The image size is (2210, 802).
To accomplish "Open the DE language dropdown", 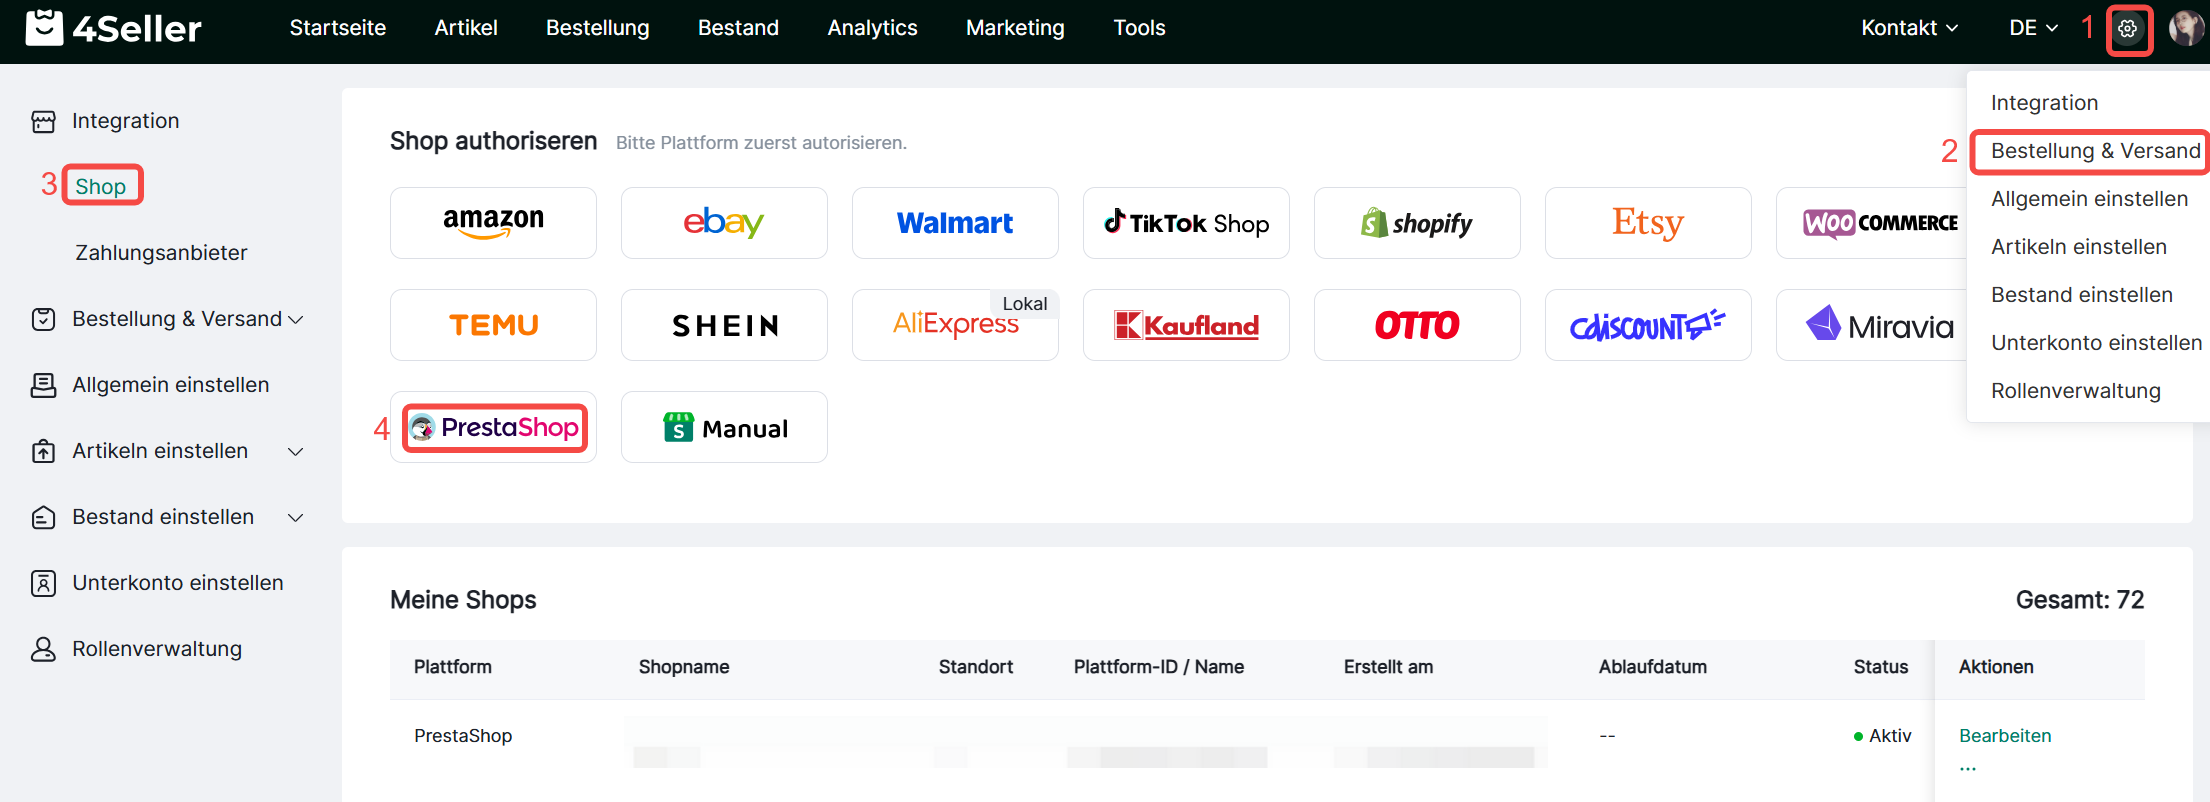I will tap(2033, 28).
